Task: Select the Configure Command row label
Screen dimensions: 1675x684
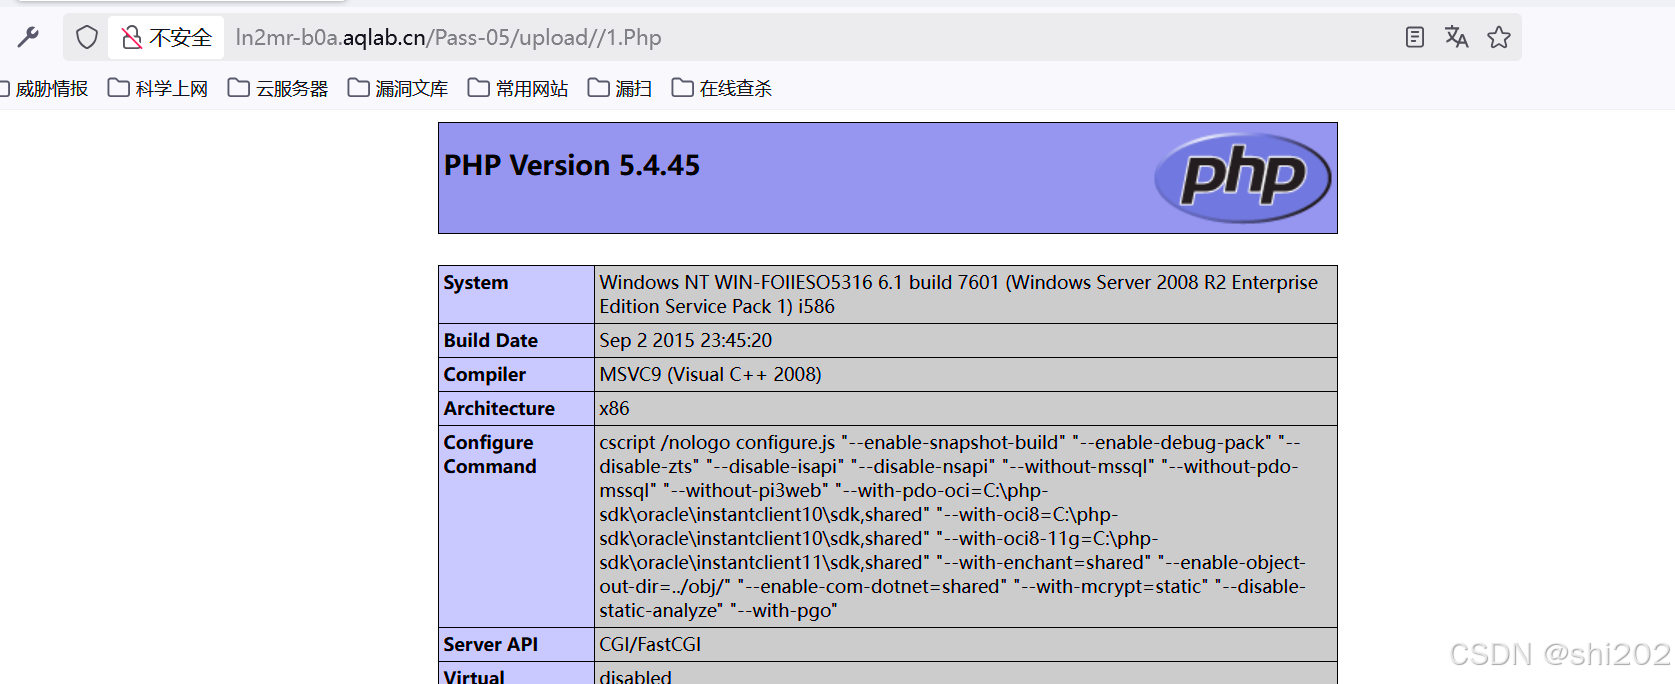Action: [490, 455]
